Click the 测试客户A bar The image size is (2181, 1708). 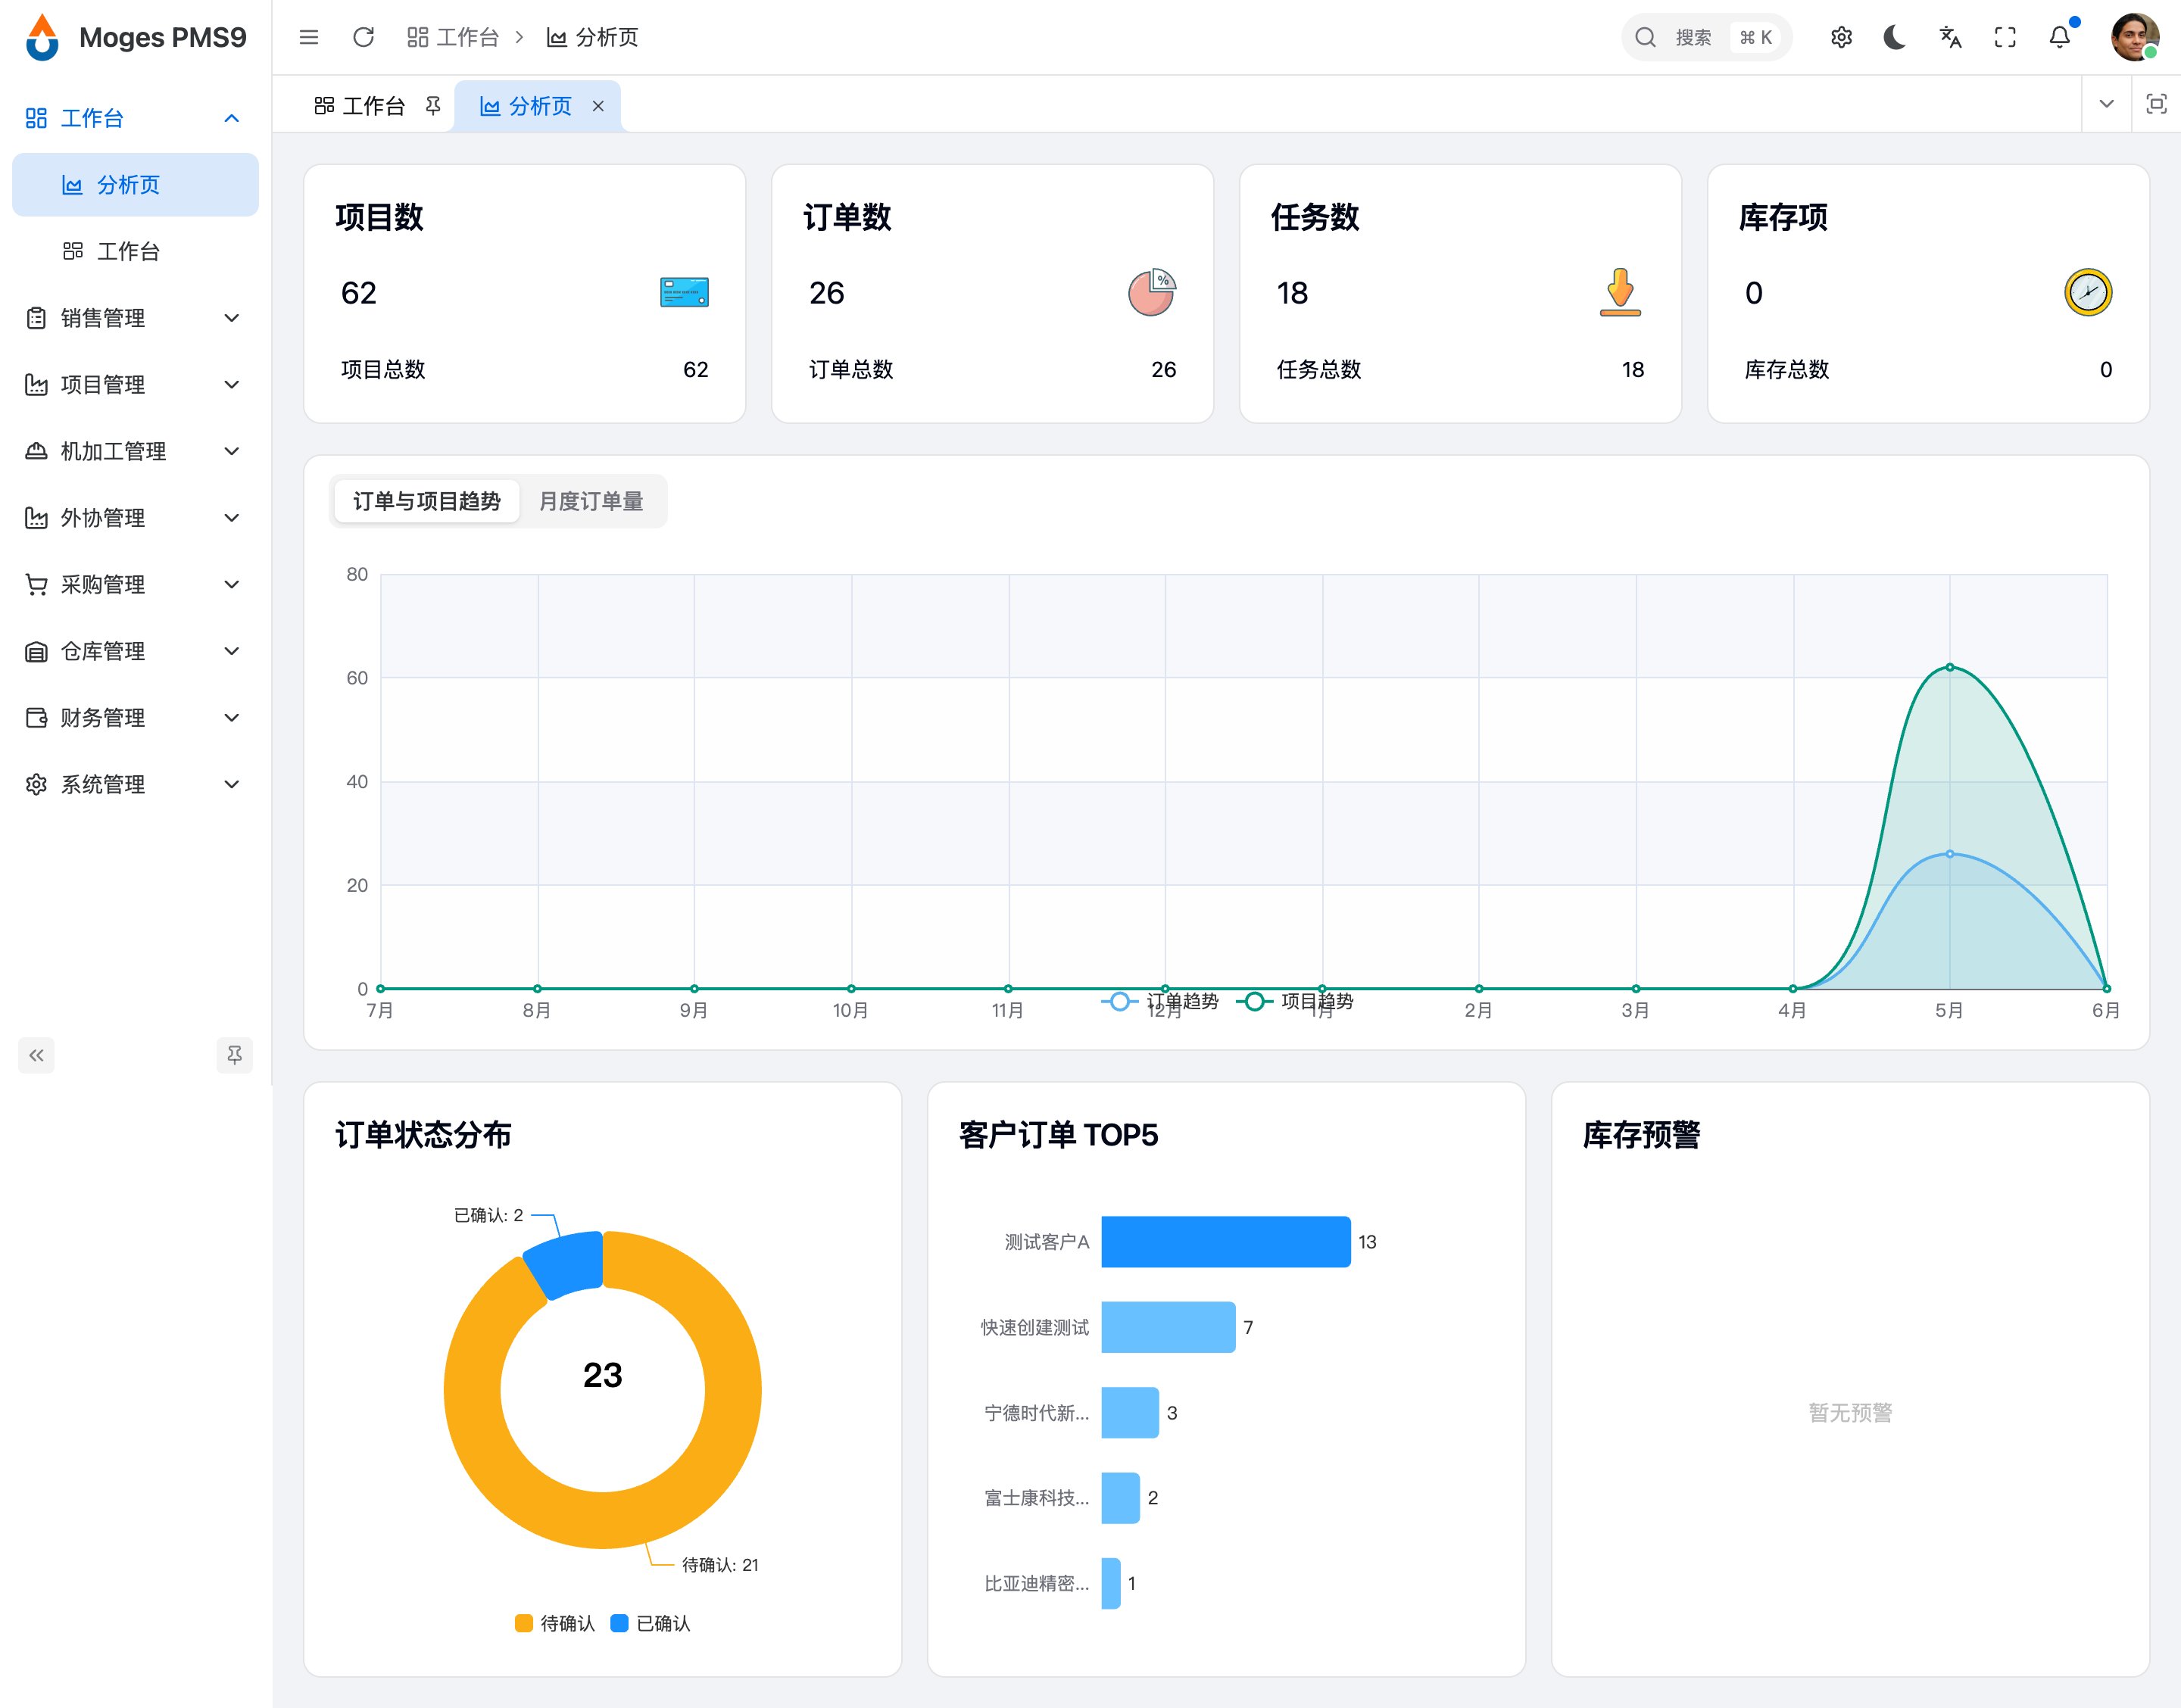point(1226,1242)
